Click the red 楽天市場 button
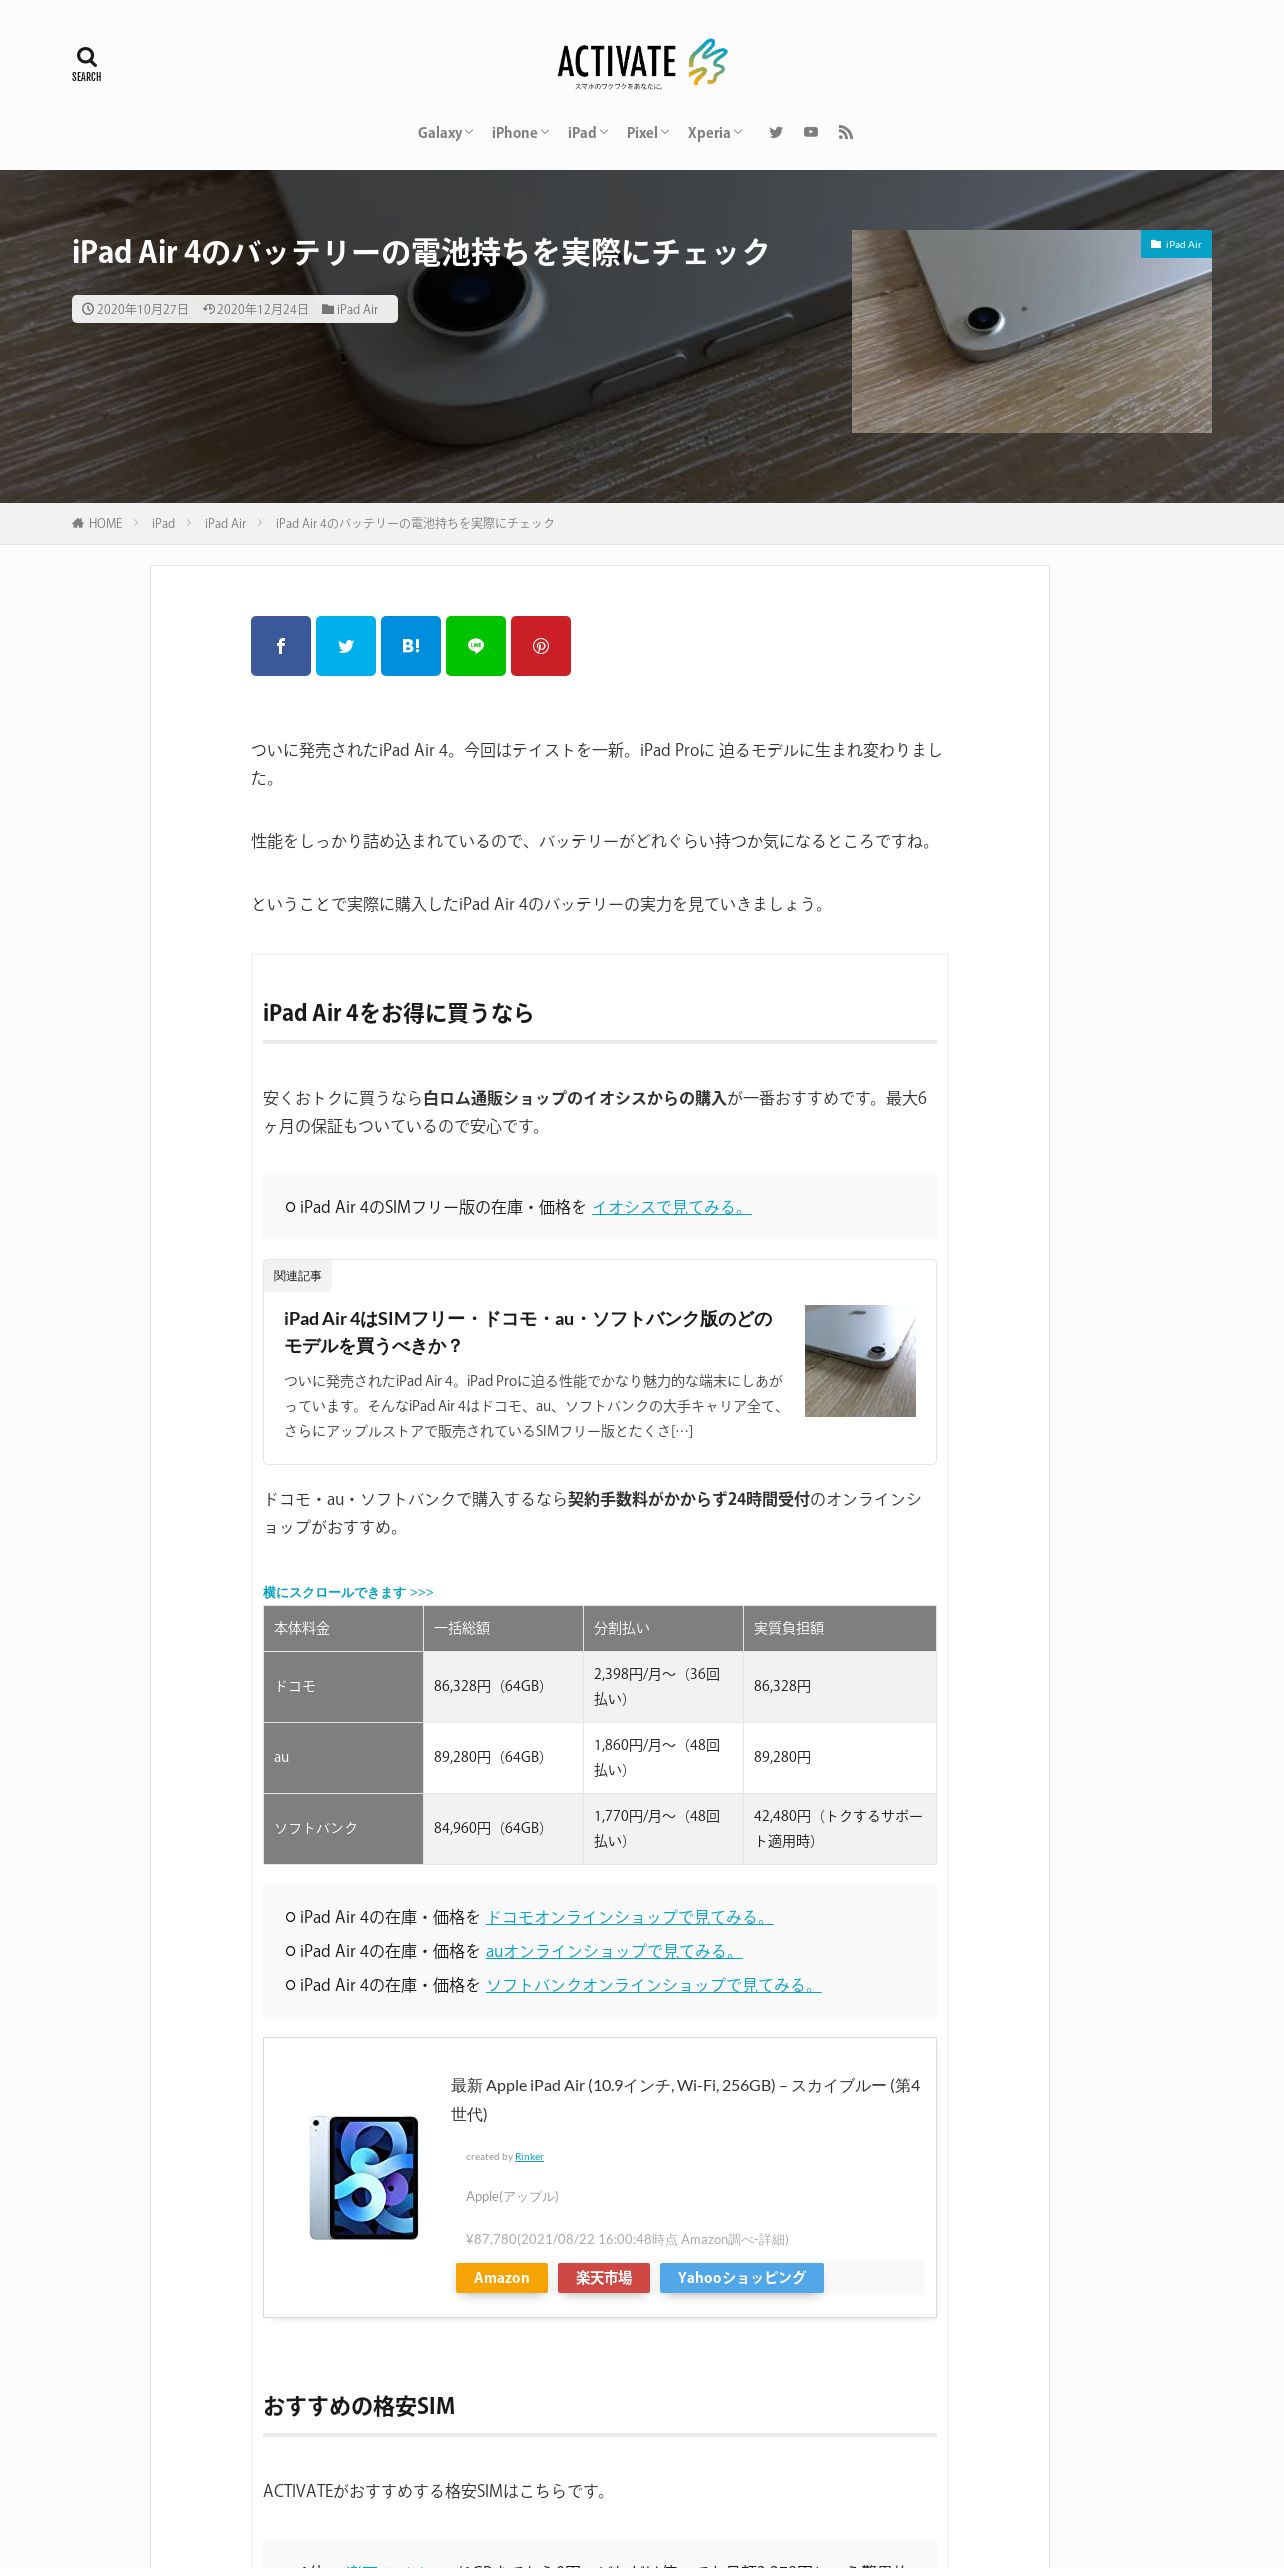Screen dimensions: 1284x2568 [604, 2277]
